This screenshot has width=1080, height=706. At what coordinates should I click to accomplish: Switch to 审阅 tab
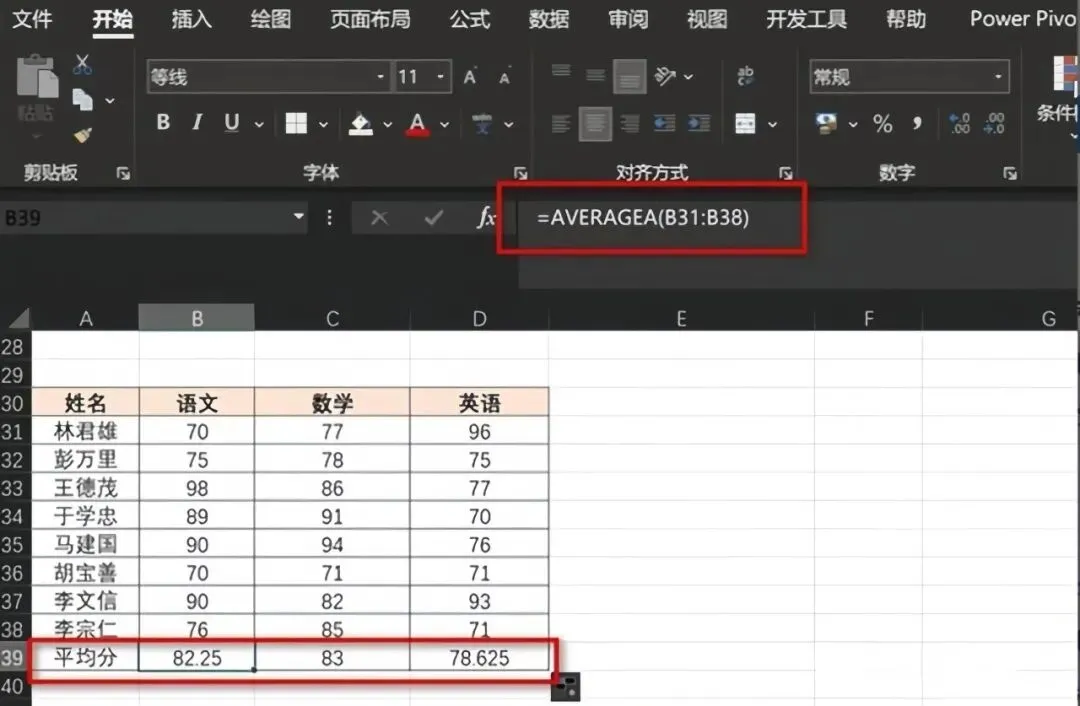628,19
